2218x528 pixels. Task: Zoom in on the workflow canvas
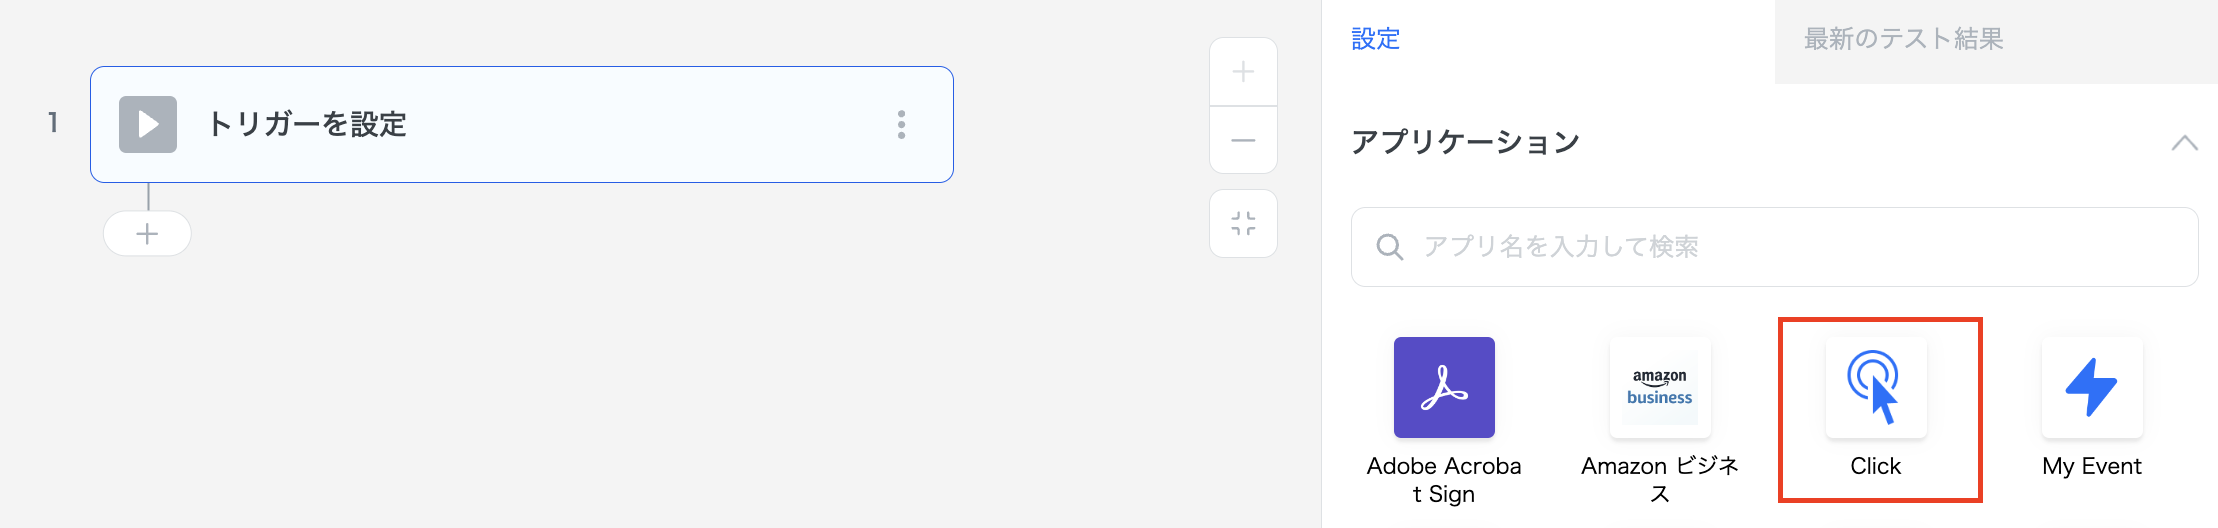[1243, 72]
